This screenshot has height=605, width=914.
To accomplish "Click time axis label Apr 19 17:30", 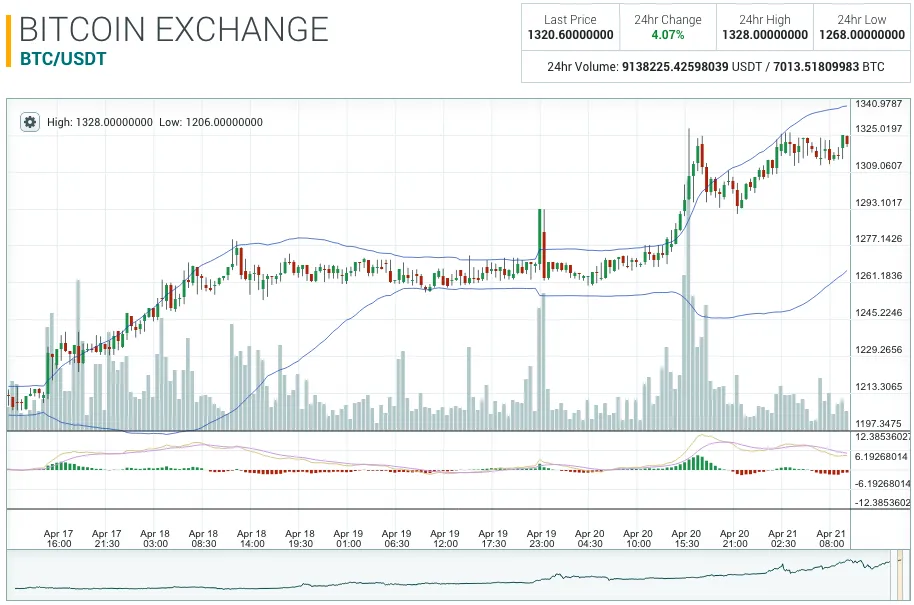I will point(493,539).
